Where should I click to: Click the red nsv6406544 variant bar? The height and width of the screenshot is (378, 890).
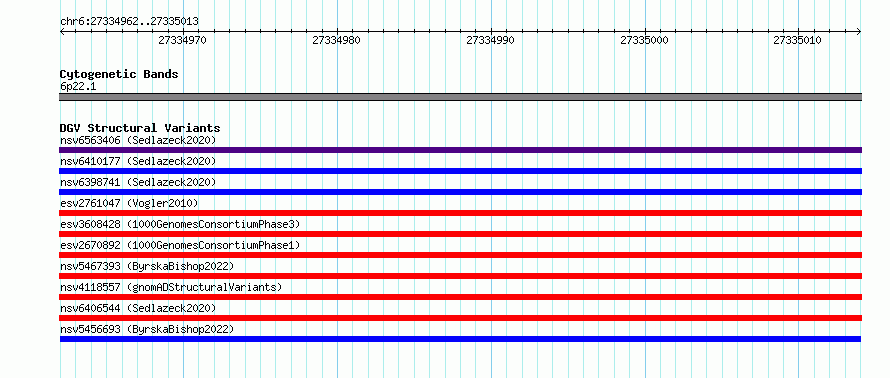coord(460,318)
